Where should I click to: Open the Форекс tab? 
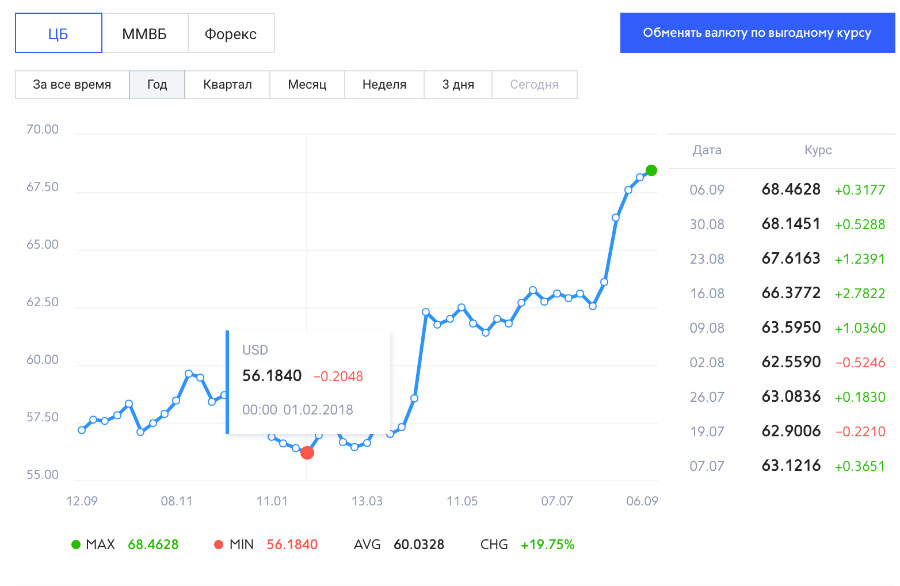[x=231, y=33]
